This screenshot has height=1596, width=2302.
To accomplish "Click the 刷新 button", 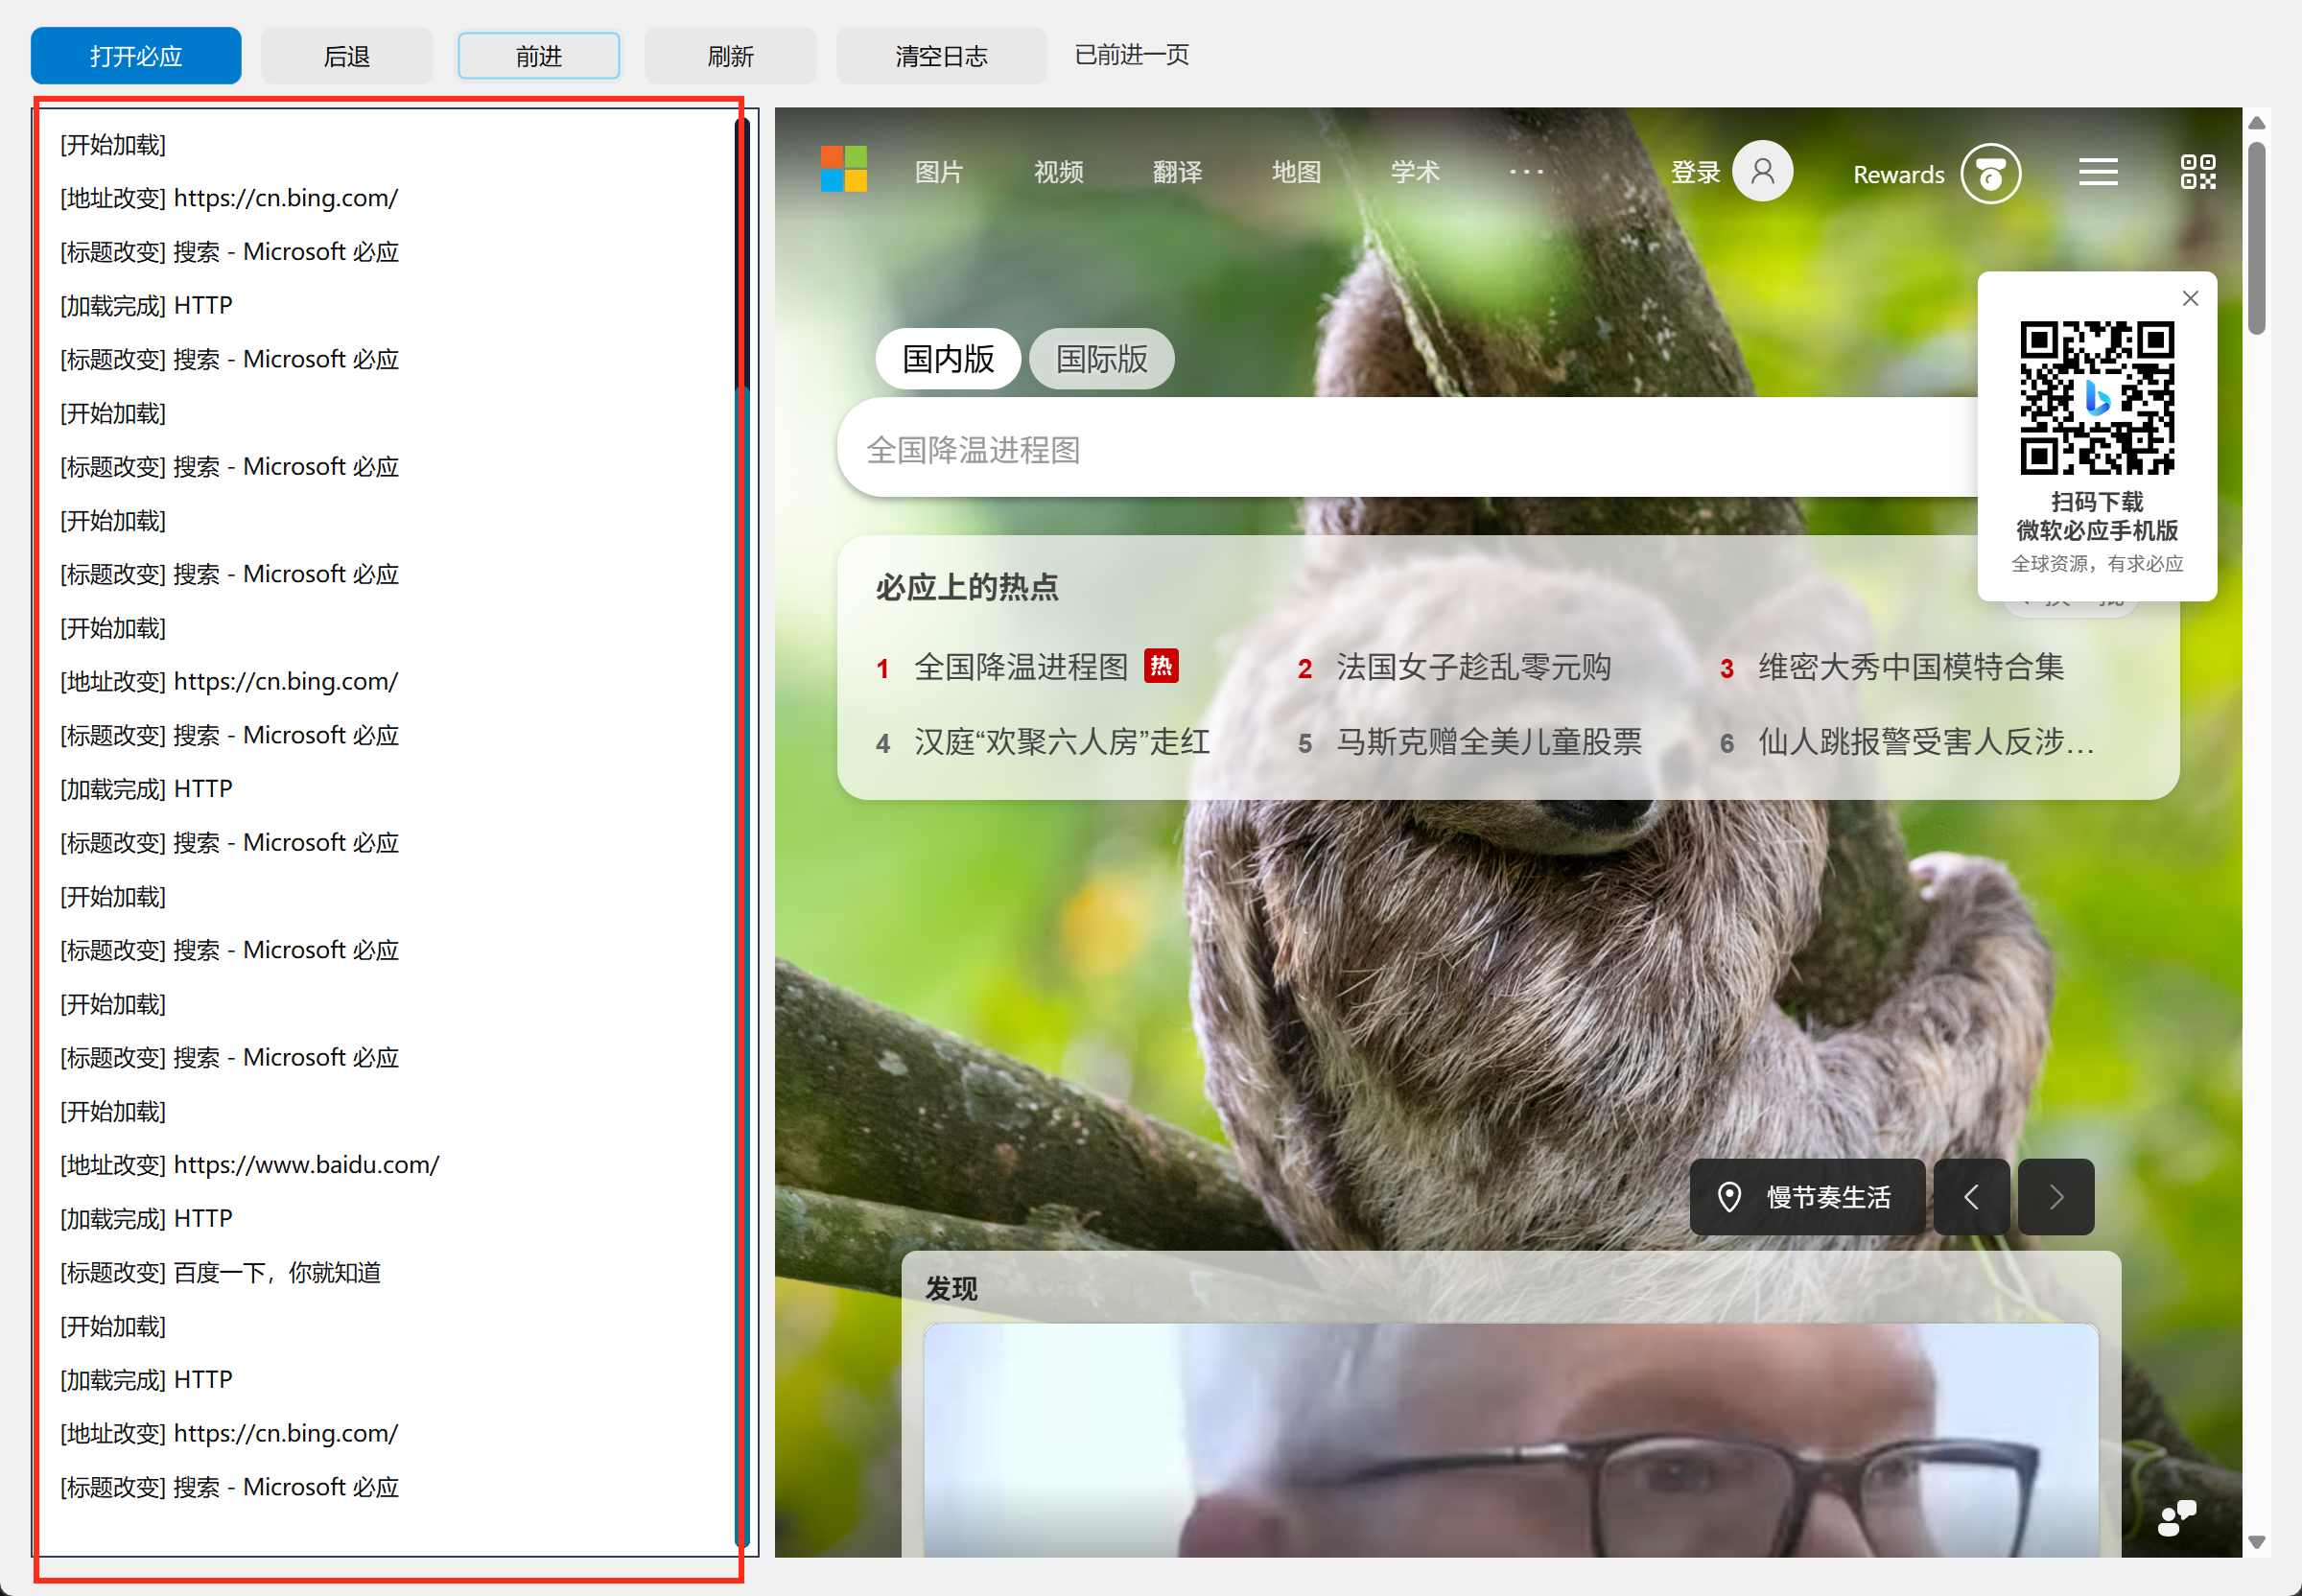I will point(730,56).
